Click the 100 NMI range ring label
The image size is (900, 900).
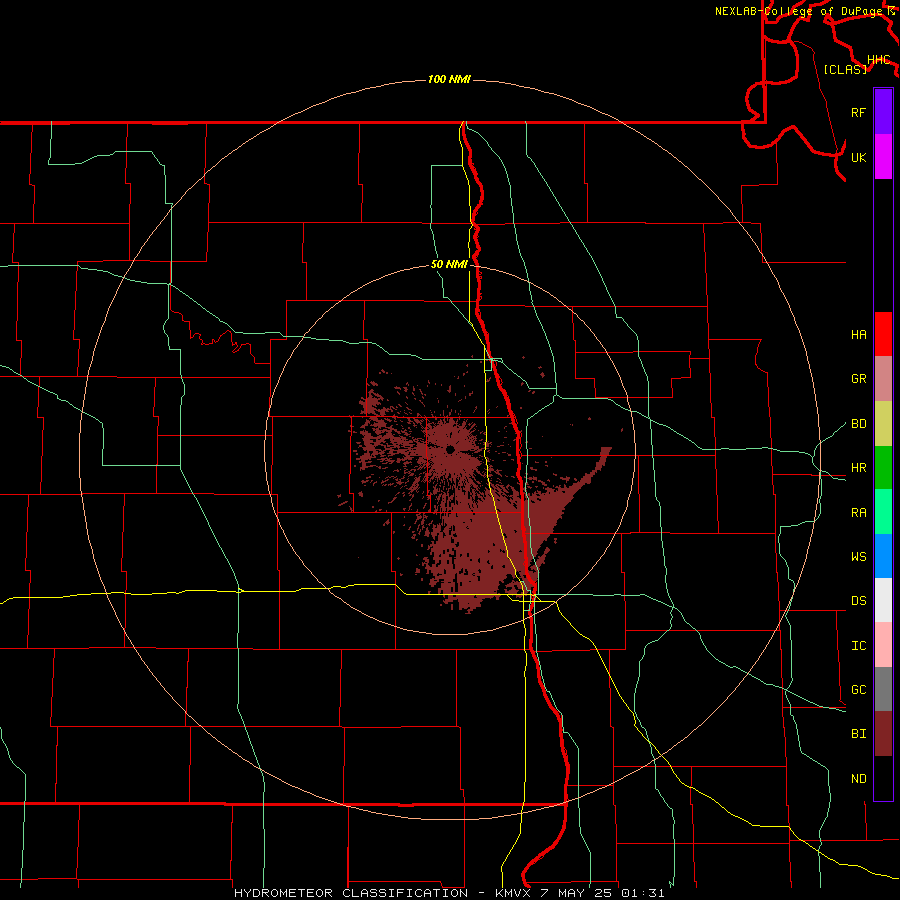point(449,79)
